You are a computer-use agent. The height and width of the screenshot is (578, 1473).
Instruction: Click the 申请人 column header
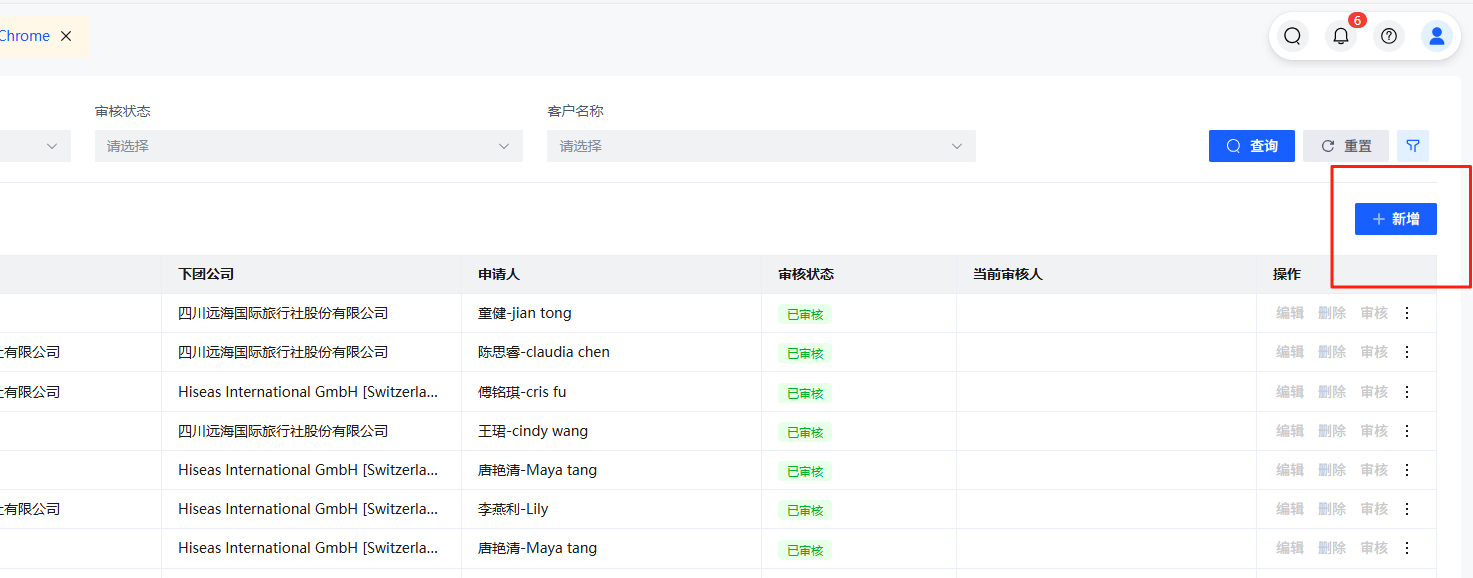(499, 274)
